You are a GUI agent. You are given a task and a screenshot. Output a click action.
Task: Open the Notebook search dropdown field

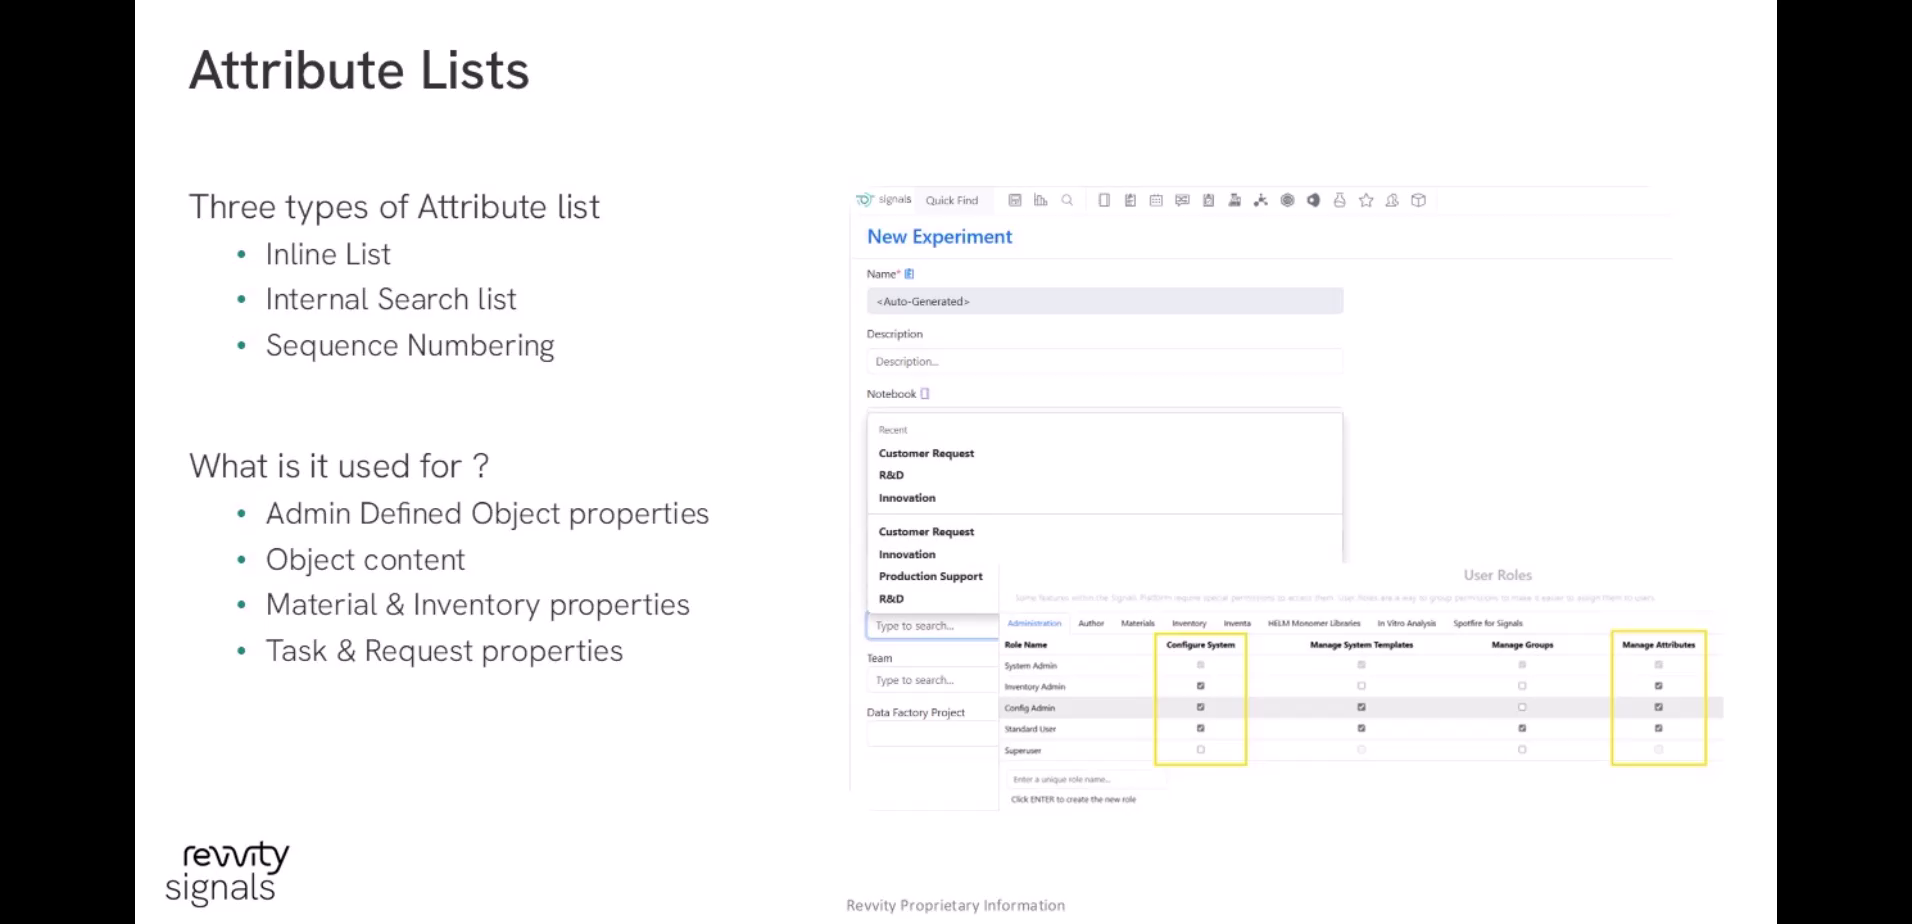coord(932,626)
